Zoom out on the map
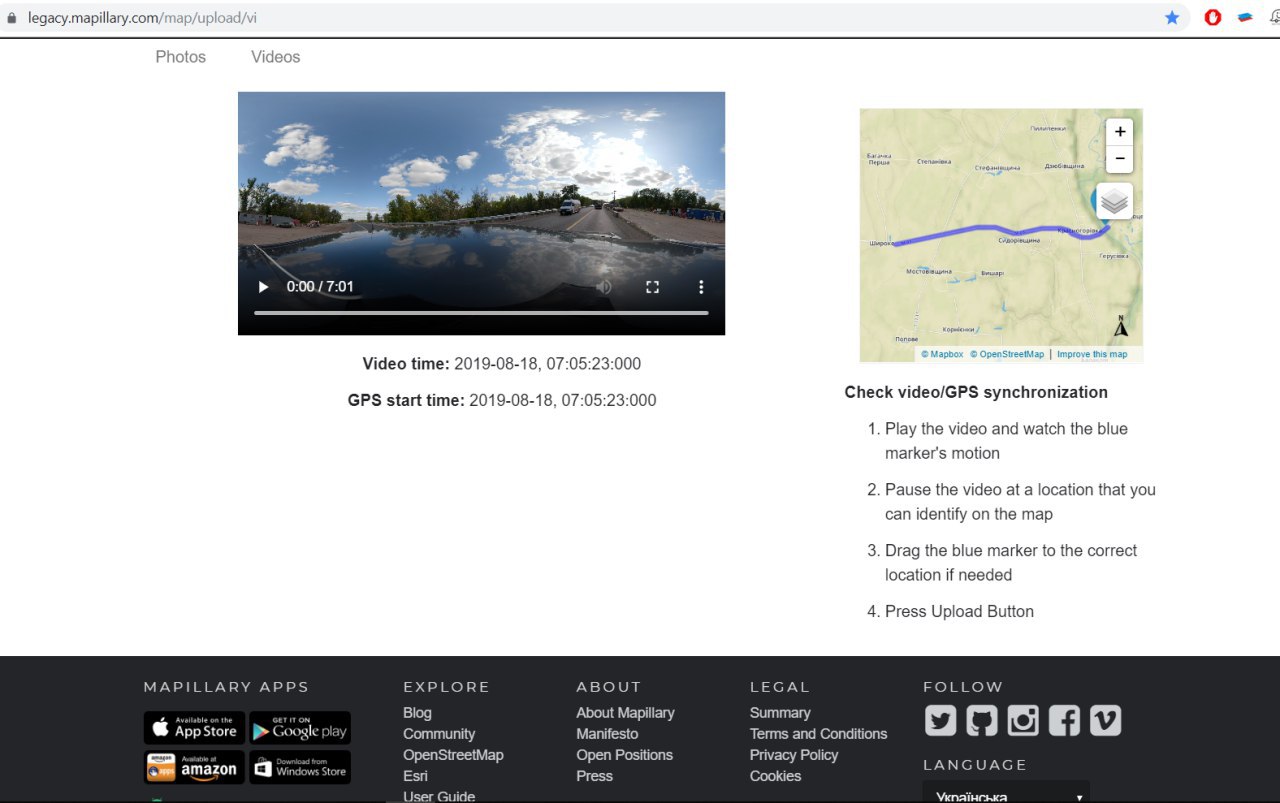1280x803 pixels. (1119, 158)
